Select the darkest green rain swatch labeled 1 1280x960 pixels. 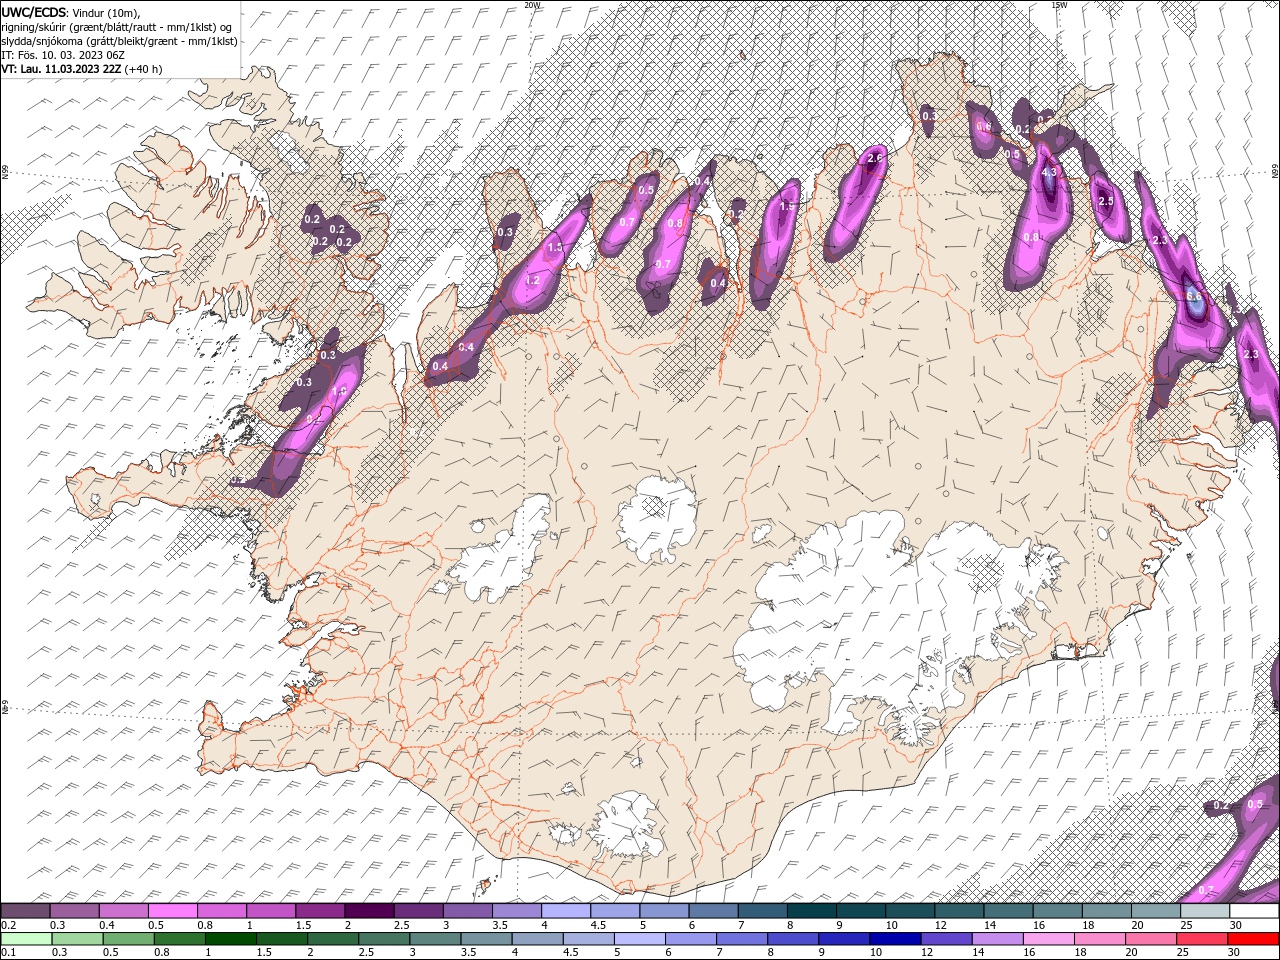[230, 939]
